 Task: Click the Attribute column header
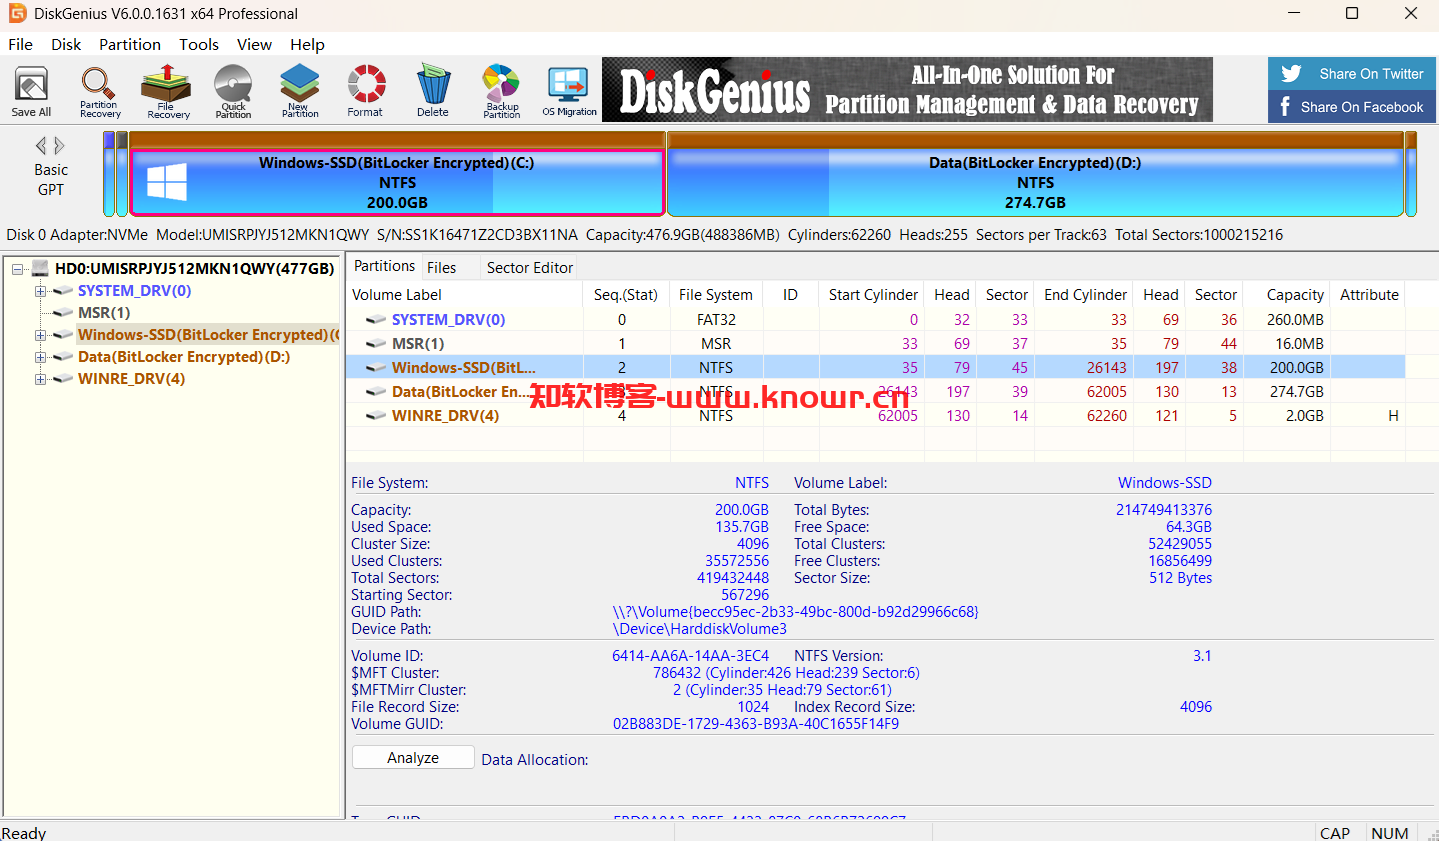pyautogui.click(x=1369, y=295)
